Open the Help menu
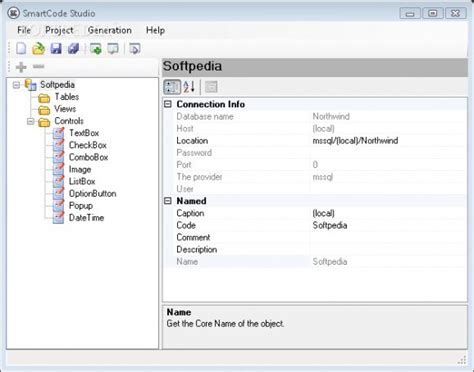474x372 pixels. tap(155, 30)
